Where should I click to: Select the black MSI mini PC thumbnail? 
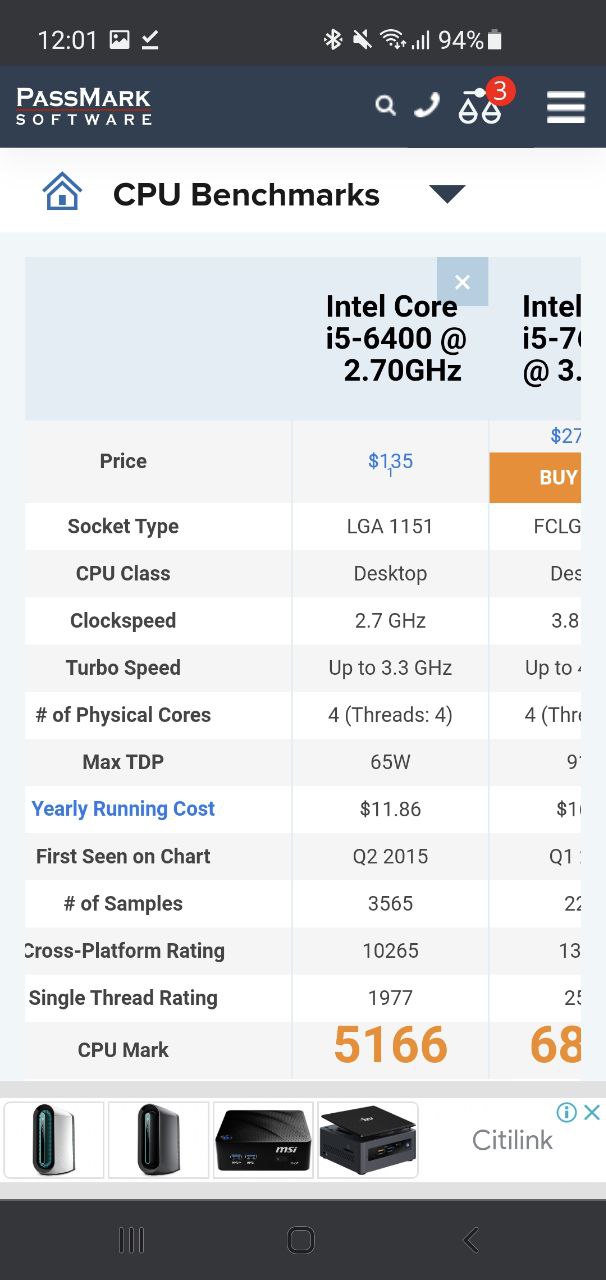(264, 1140)
